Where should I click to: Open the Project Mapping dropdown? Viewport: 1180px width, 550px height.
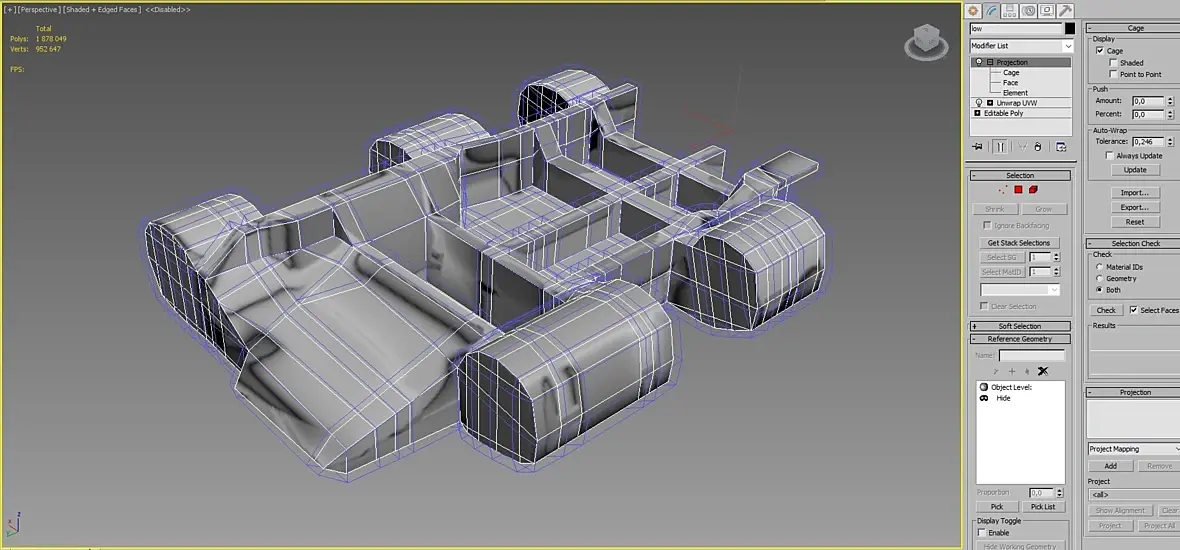(x=1134, y=448)
